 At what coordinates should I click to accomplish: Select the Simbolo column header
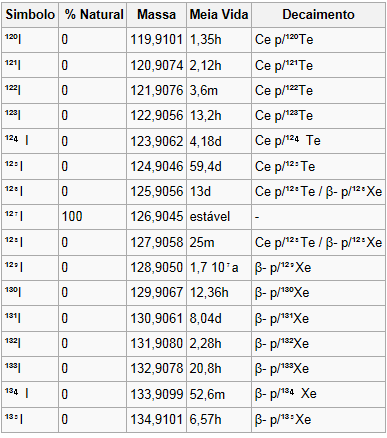pos(30,15)
